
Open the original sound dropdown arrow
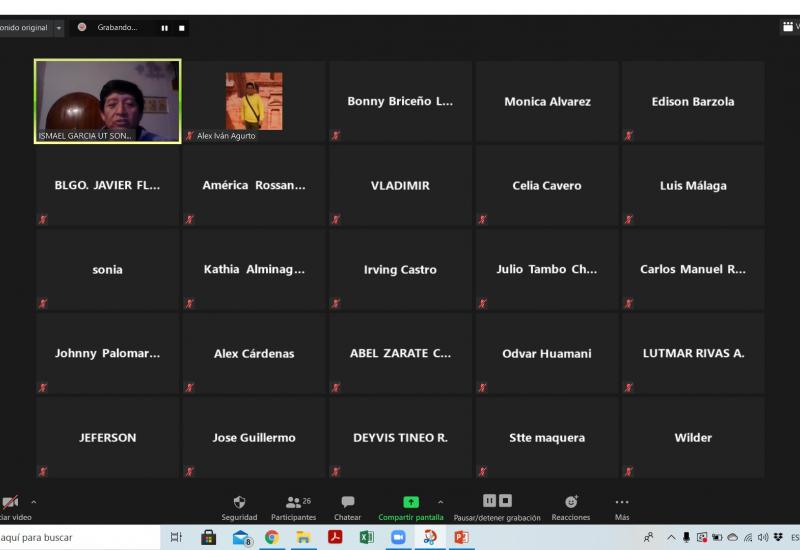[x=59, y=28]
